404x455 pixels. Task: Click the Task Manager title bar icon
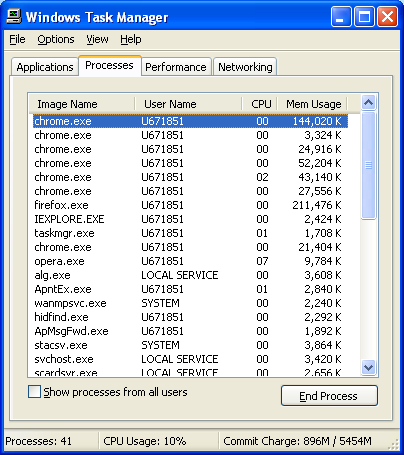pyautogui.click(x=14, y=16)
